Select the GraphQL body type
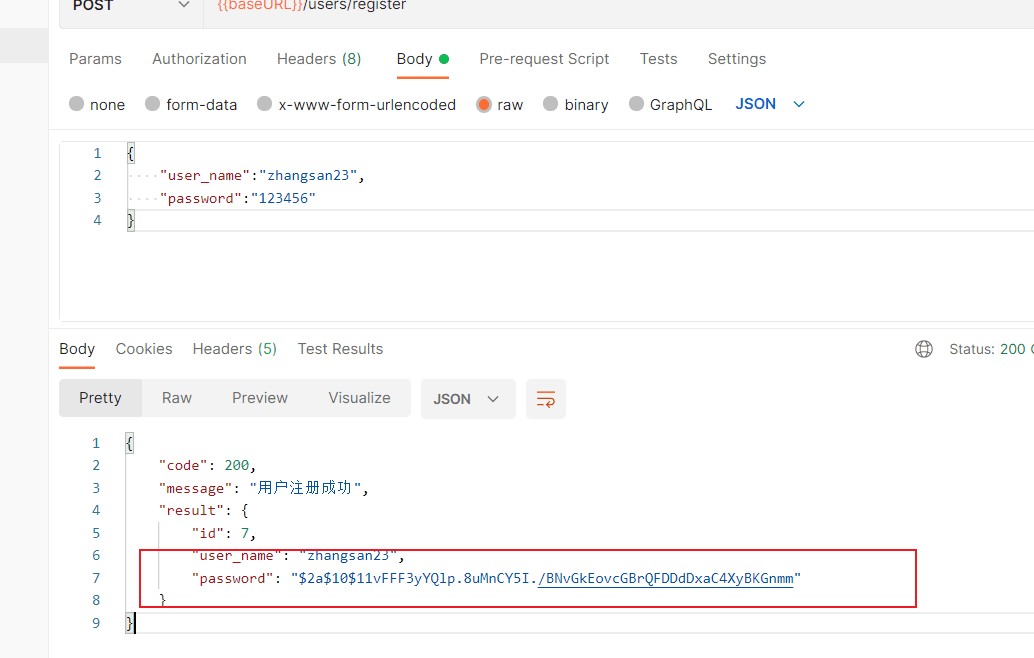The width and height of the screenshot is (1034, 658). click(670, 104)
